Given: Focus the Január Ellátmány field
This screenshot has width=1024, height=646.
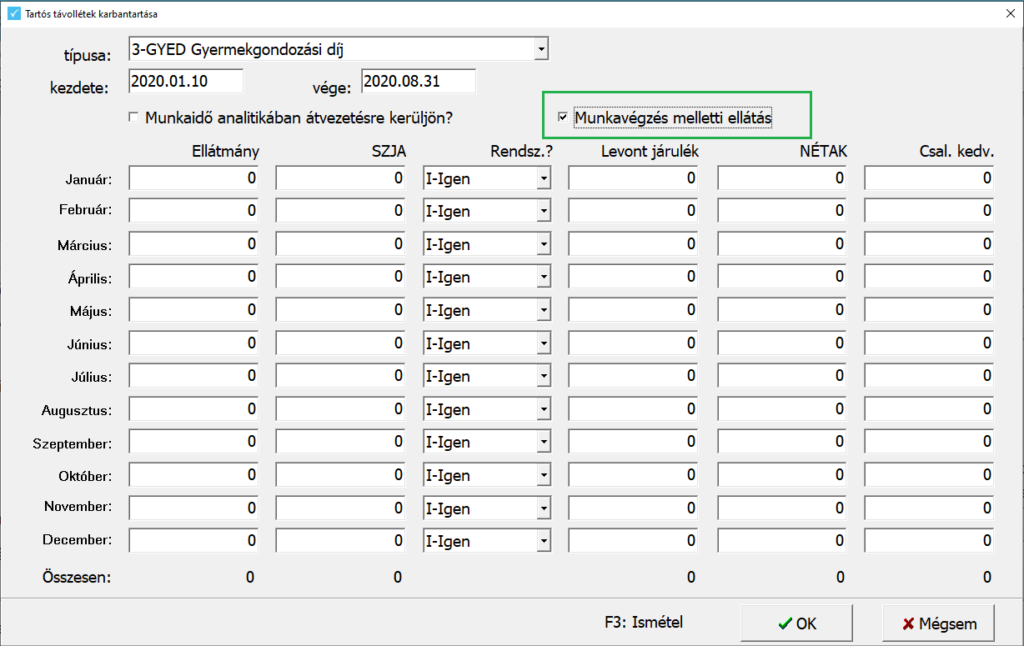Looking at the screenshot, I should pos(193,179).
